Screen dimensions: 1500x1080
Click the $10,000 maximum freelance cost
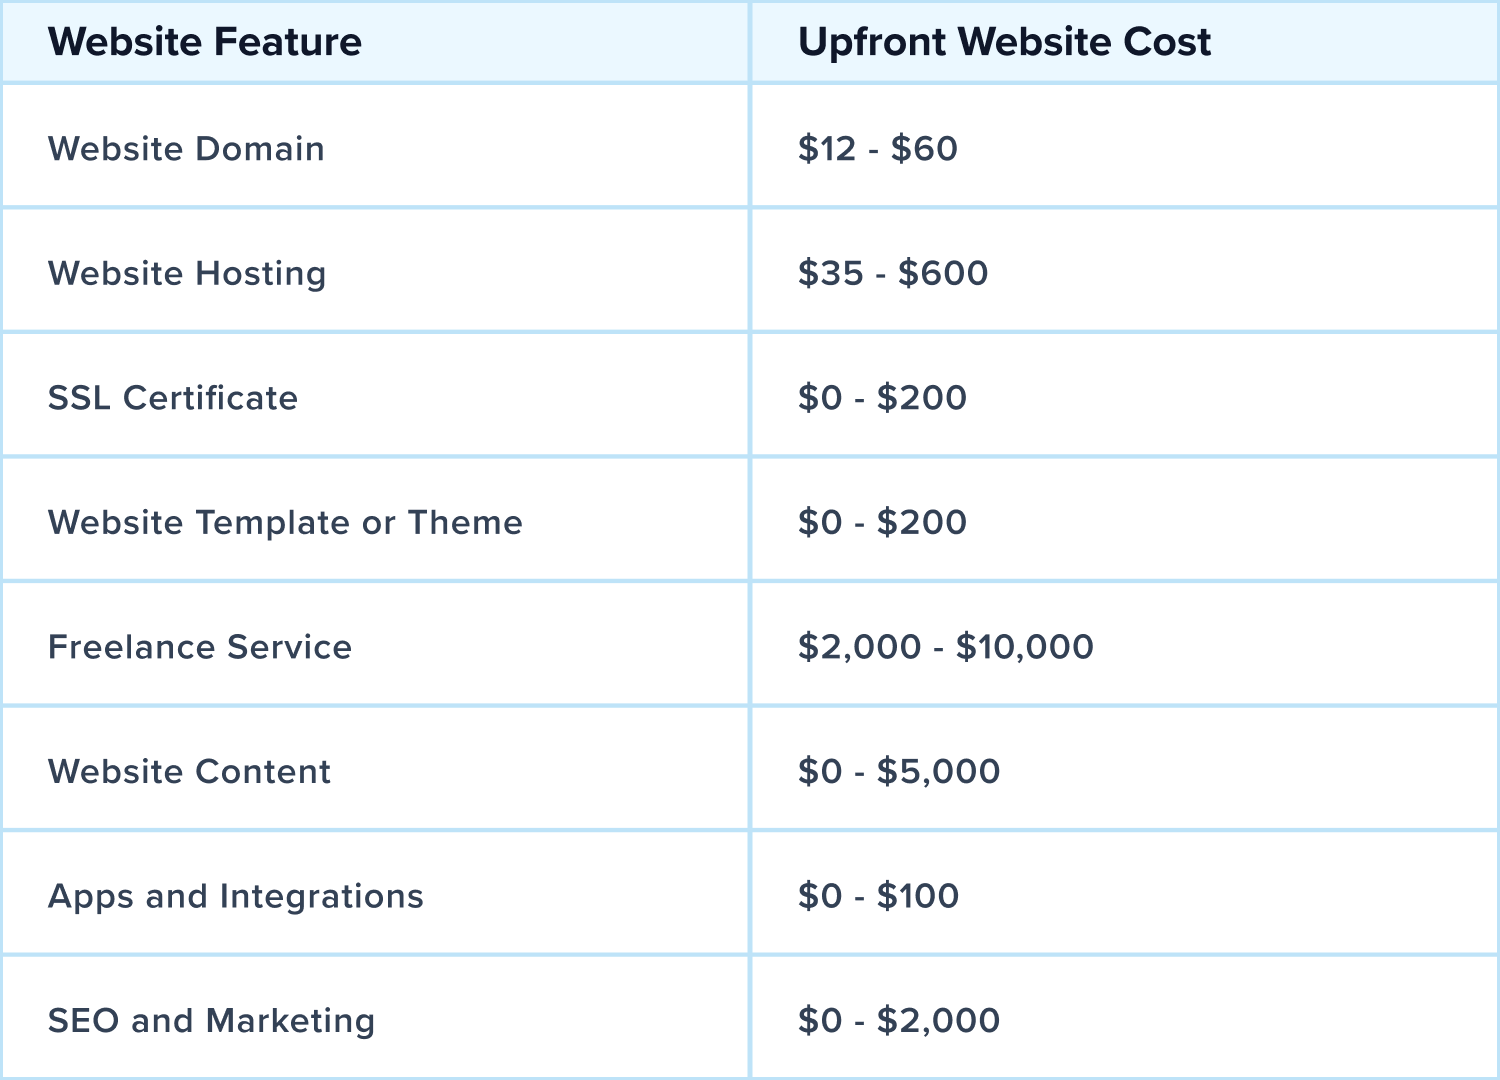[x=1025, y=647]
